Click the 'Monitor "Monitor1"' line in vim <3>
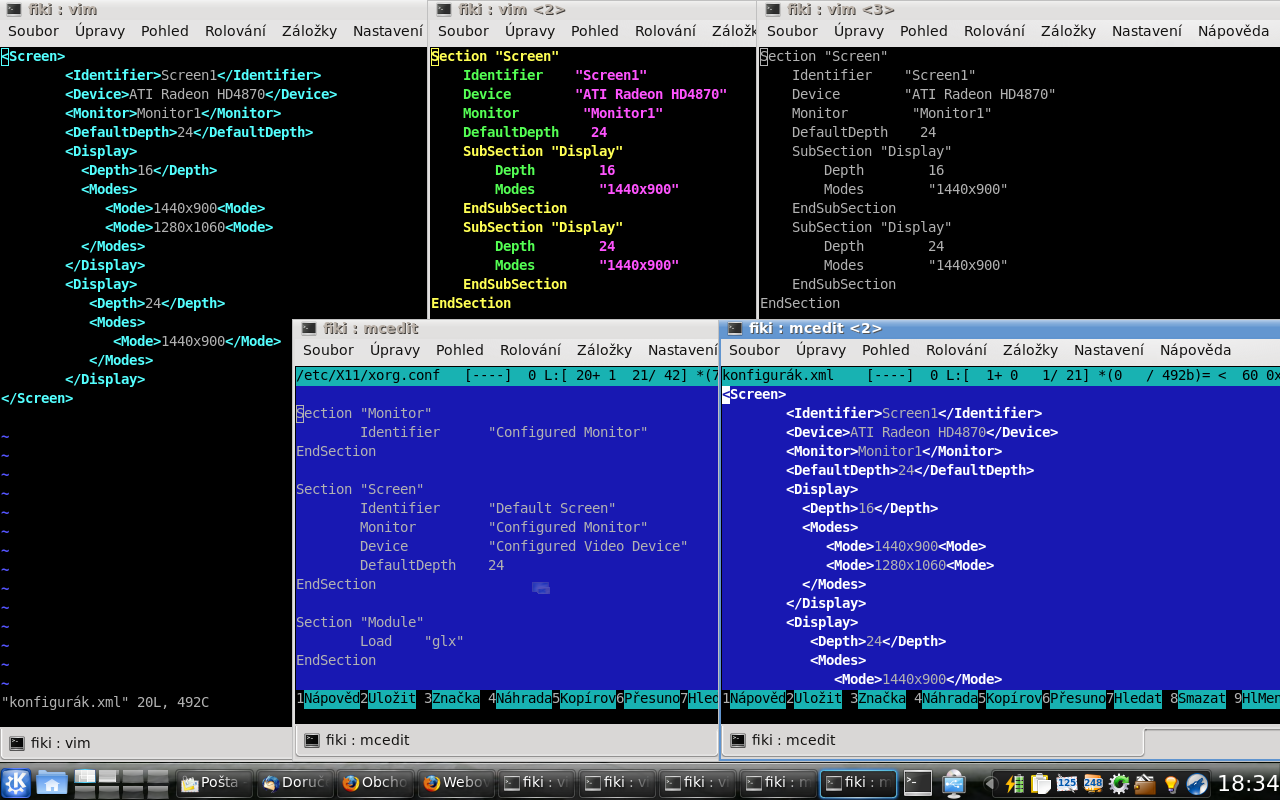Viewport: 1280px width, 800px height. [x=892, y=113]
